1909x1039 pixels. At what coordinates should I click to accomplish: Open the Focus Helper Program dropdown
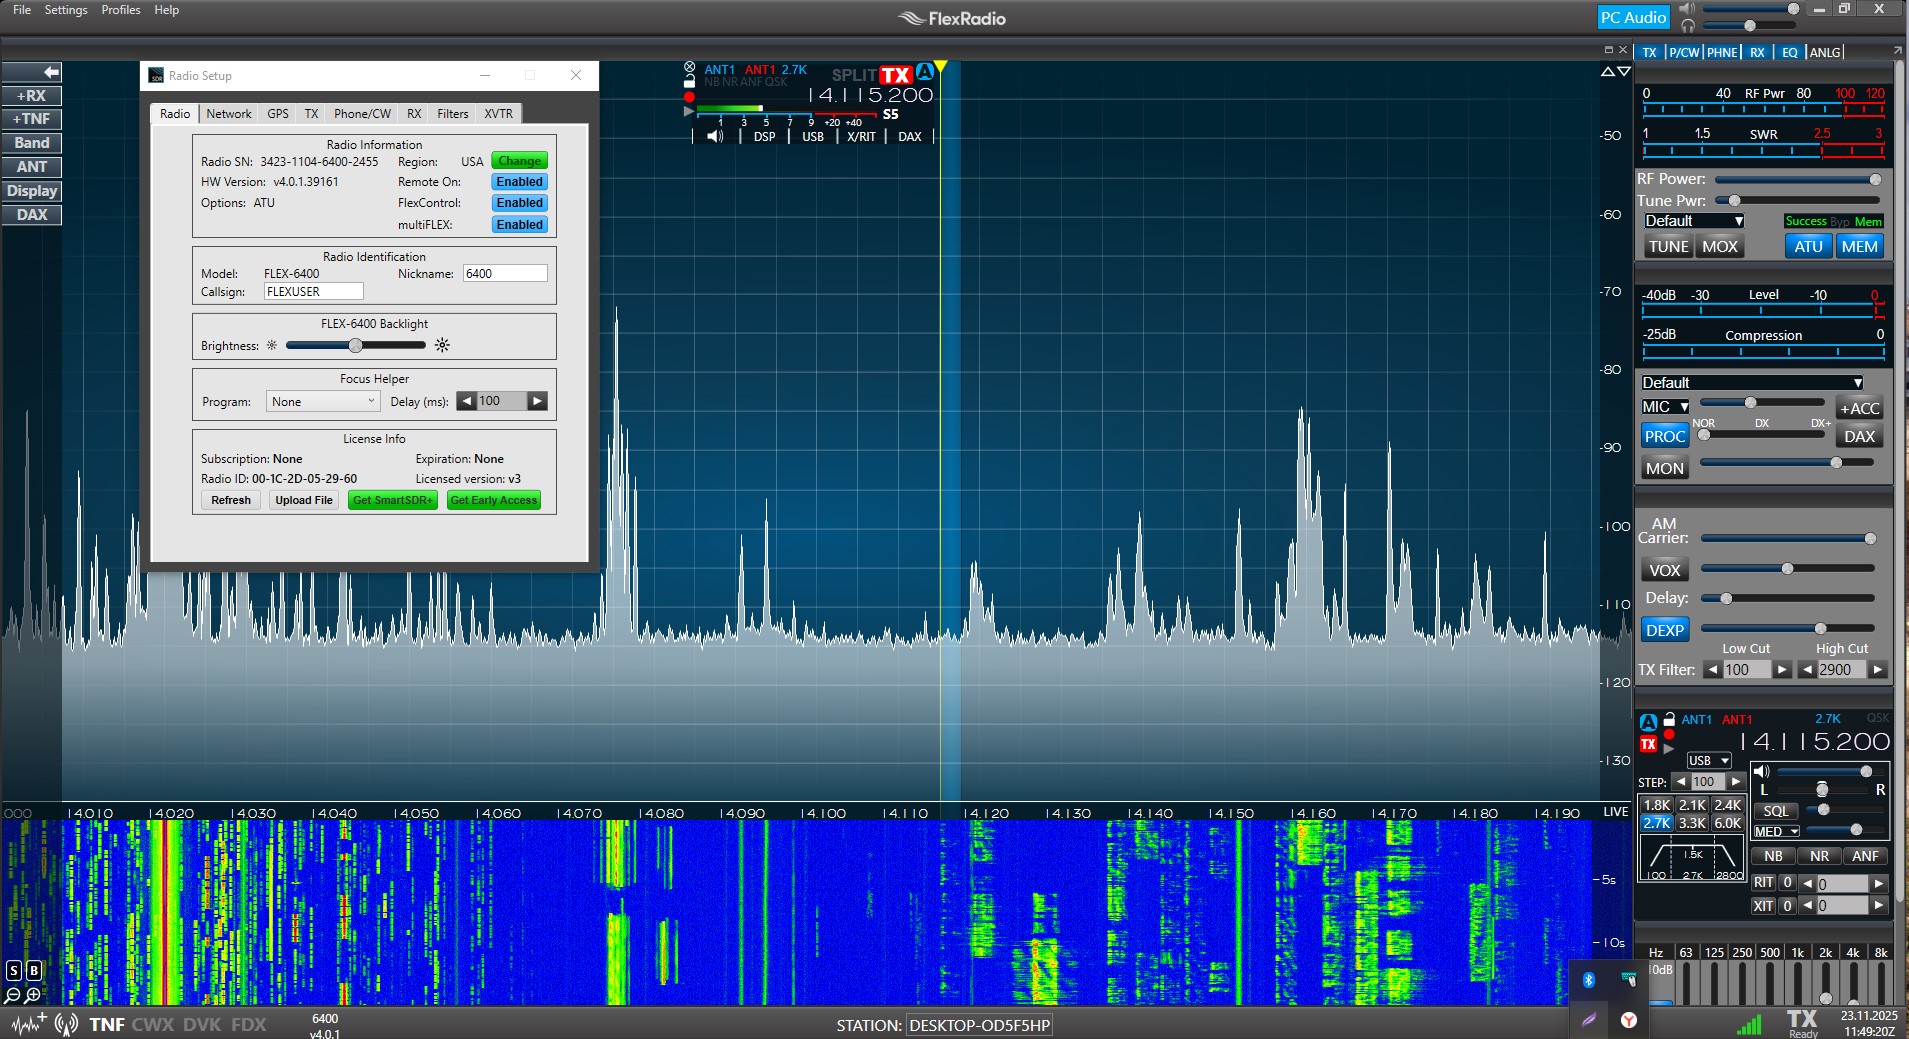coord(322,401)
